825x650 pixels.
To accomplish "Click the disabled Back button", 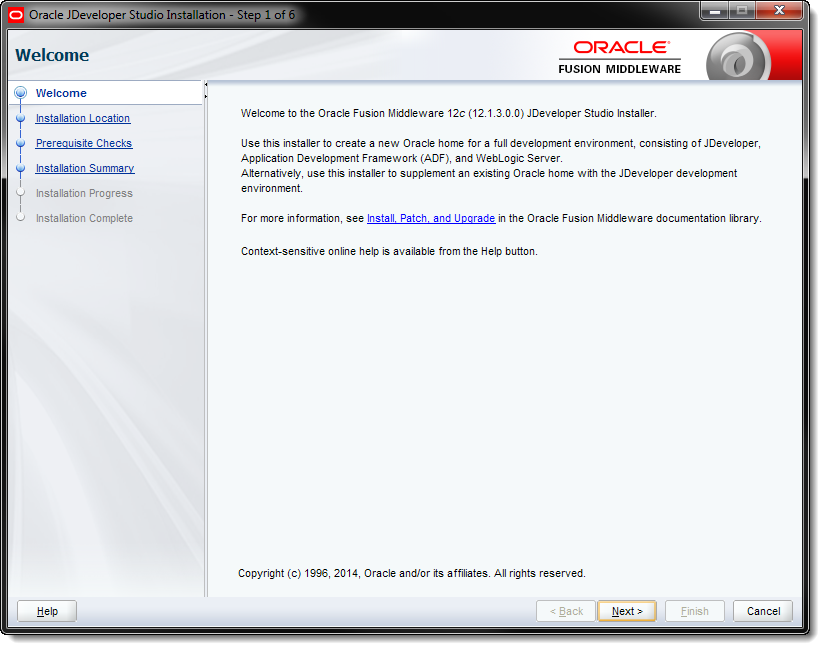I will (x=565, y=611).
